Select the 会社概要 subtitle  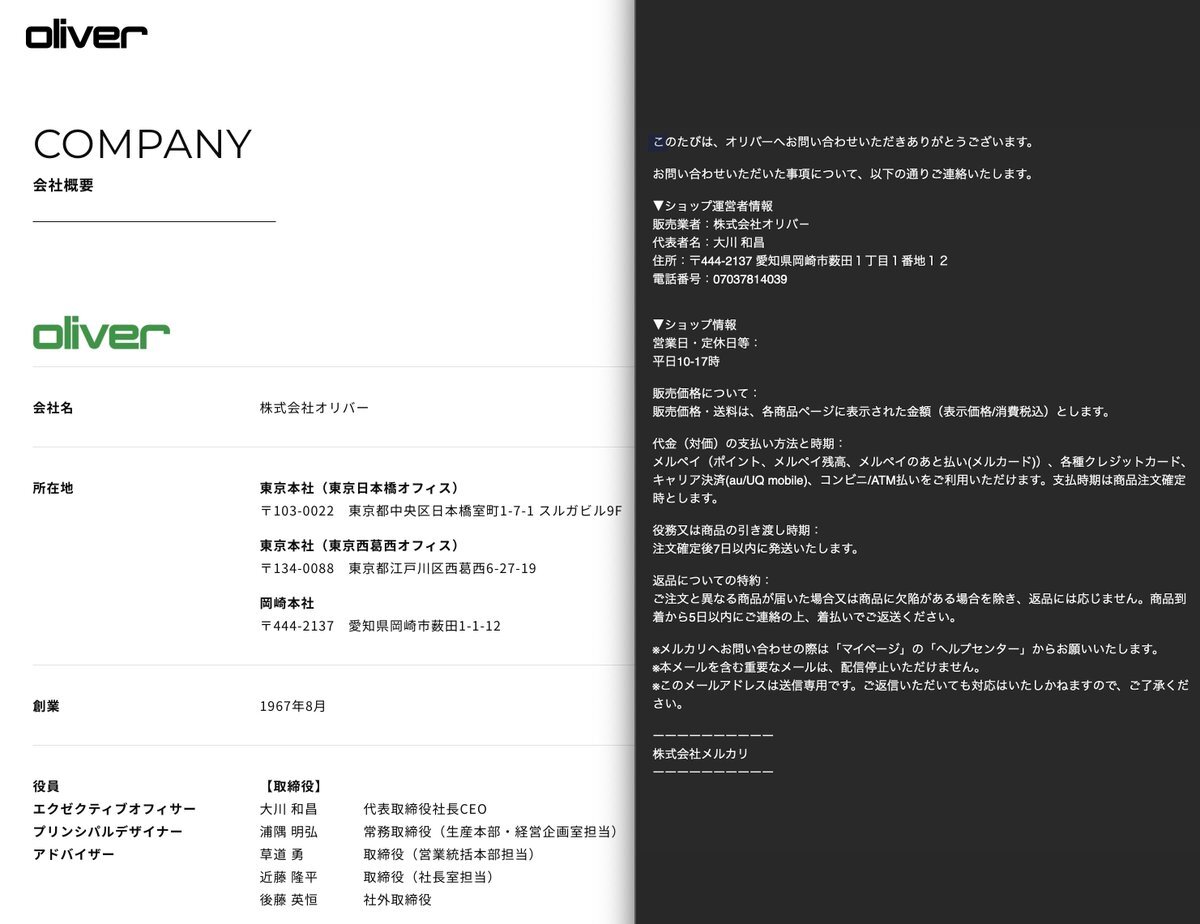[x=63, y=185]
